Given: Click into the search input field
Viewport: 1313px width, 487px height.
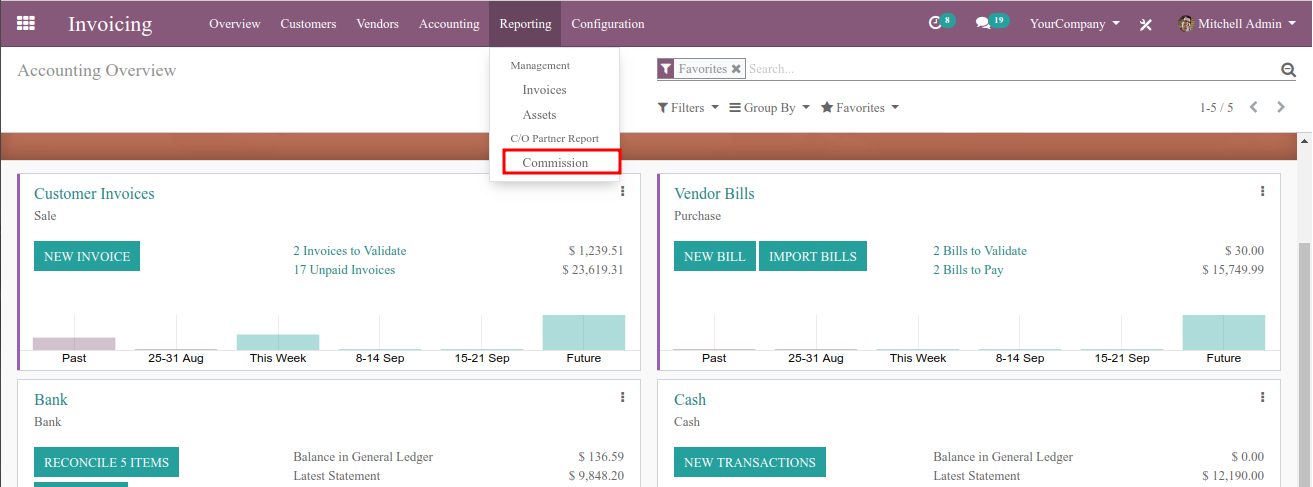Looking at the screenshot, I should coord(1012,69).
